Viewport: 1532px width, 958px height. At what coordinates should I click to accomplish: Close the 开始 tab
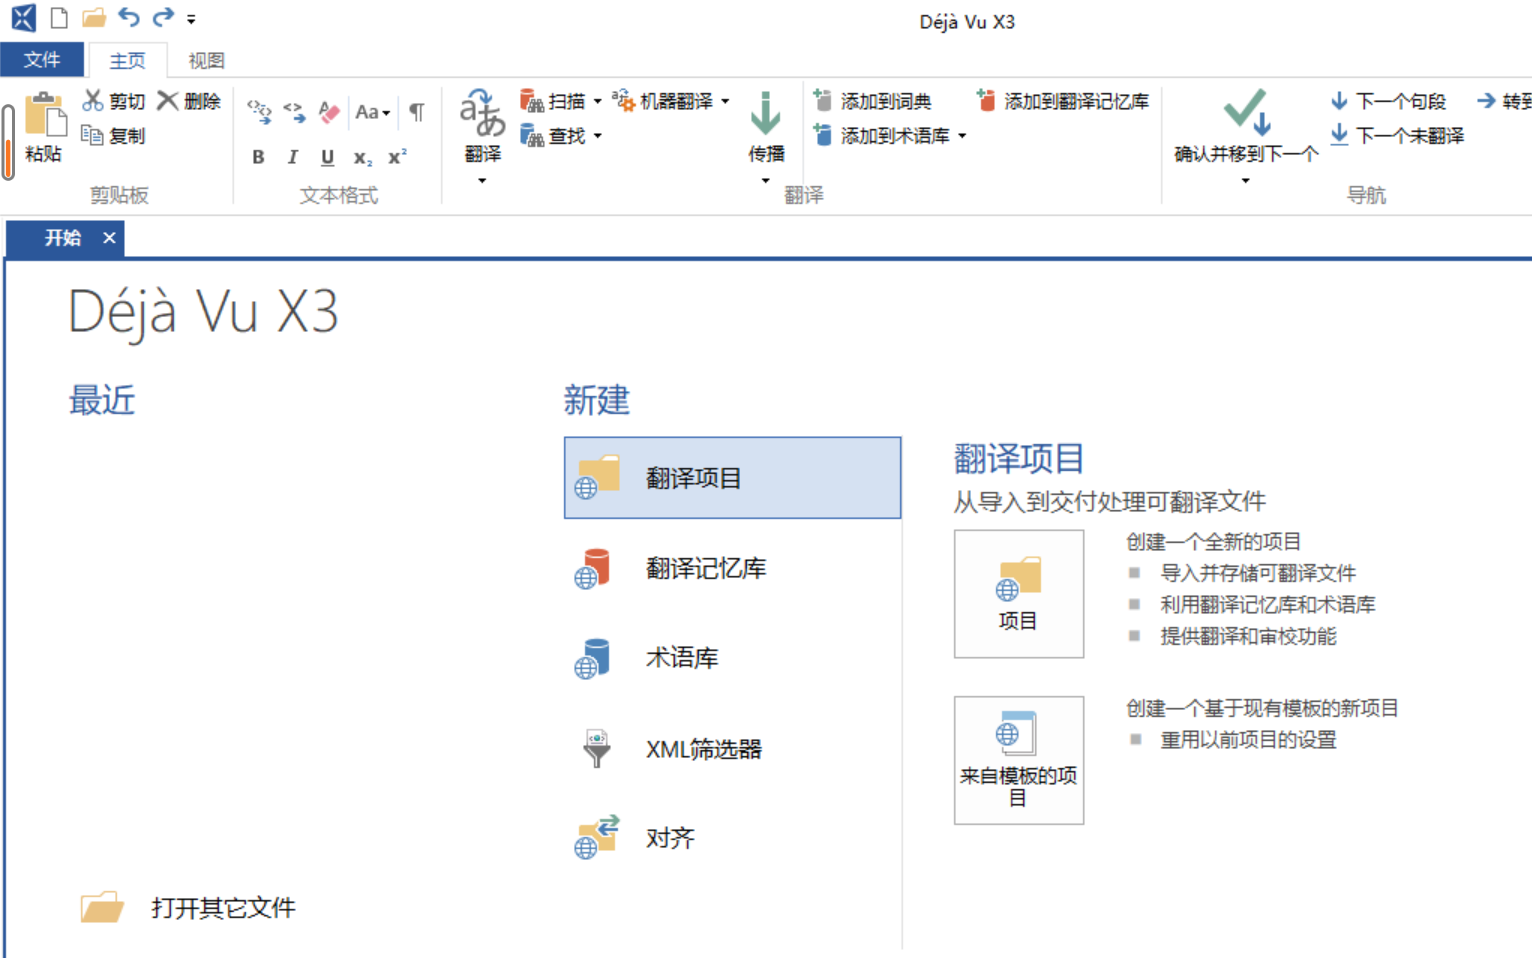click(109, 238)
